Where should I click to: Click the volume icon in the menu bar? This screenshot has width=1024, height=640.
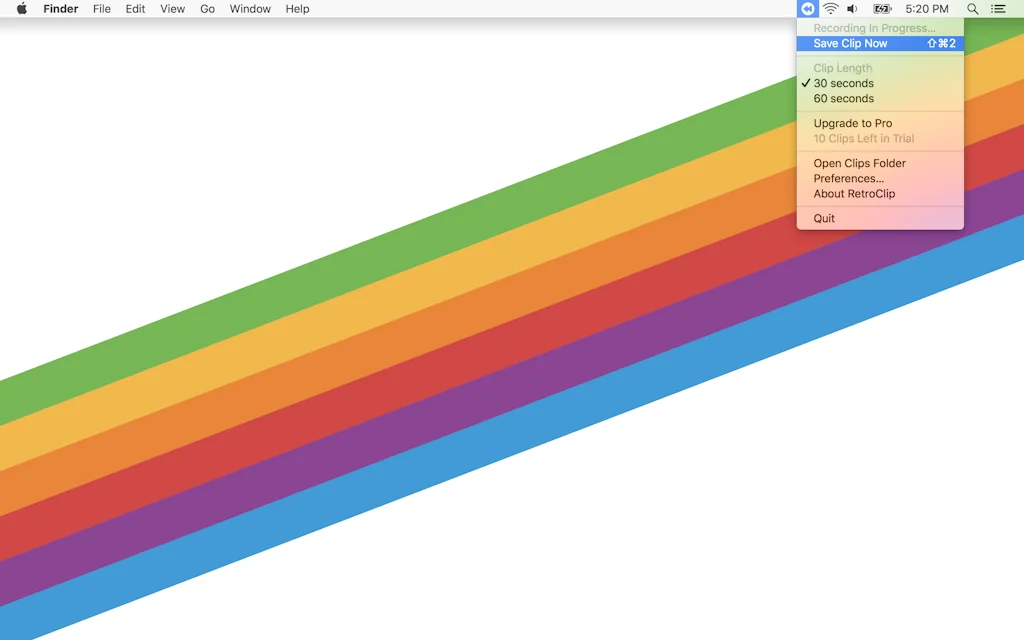pyautogui.click(x=853, y=9)
